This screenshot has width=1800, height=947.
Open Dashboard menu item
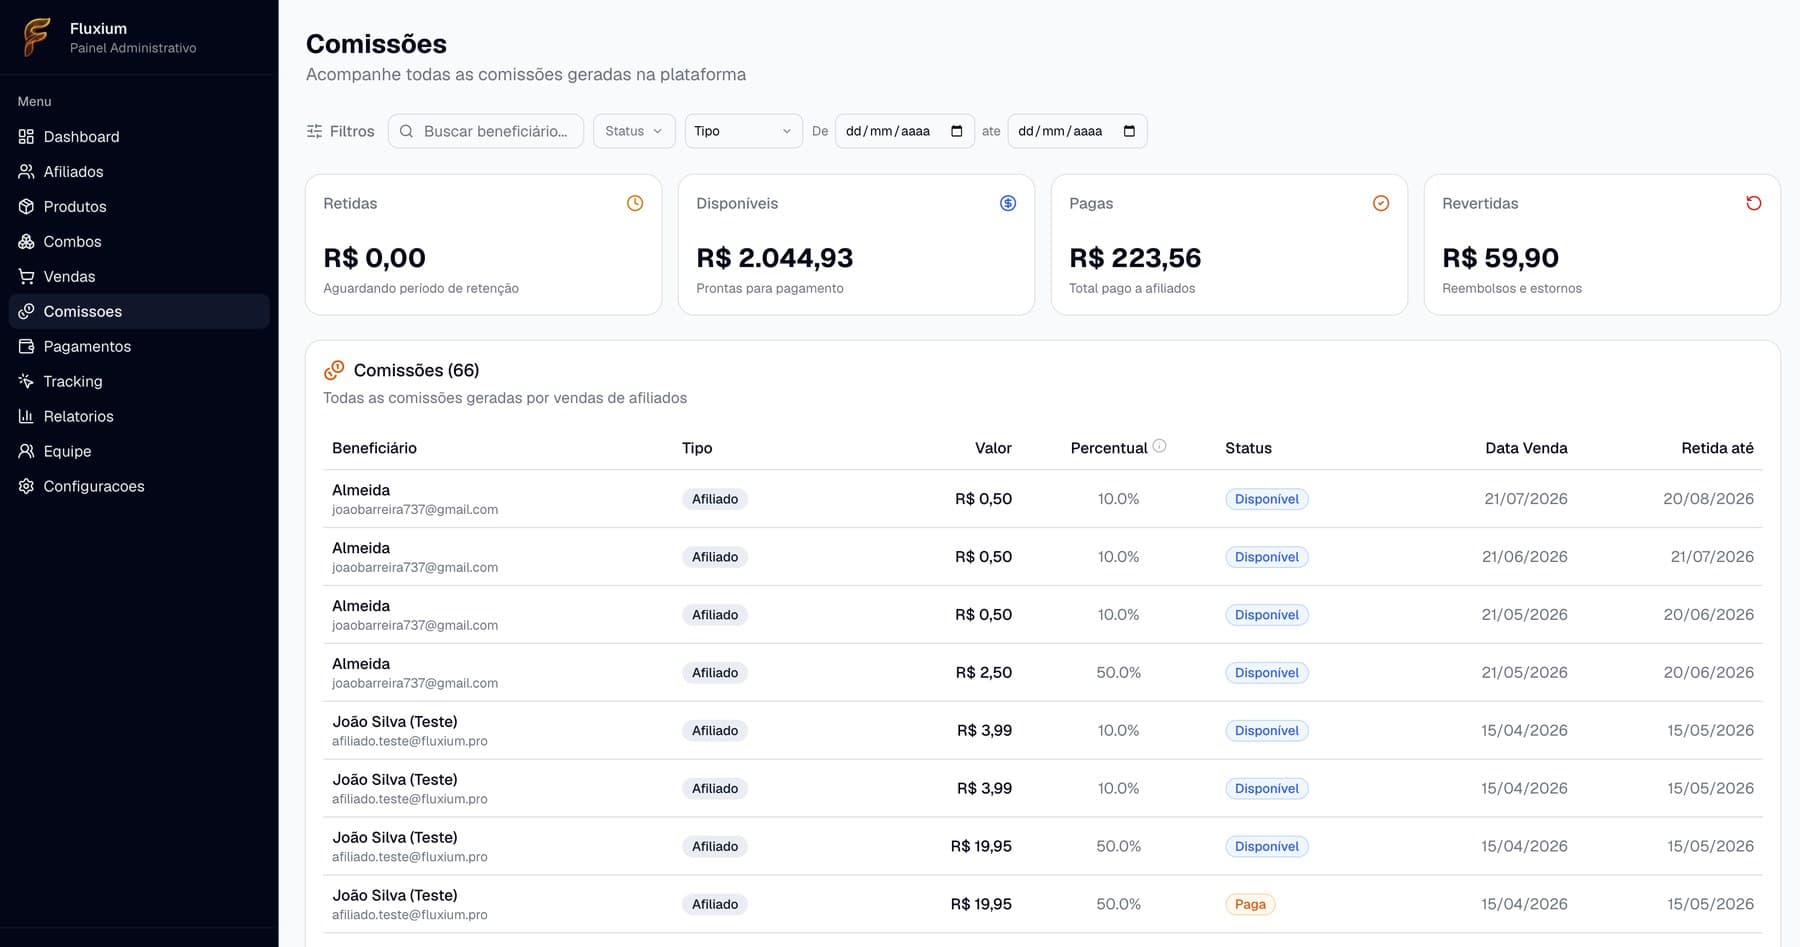click(x=139, y=136)
